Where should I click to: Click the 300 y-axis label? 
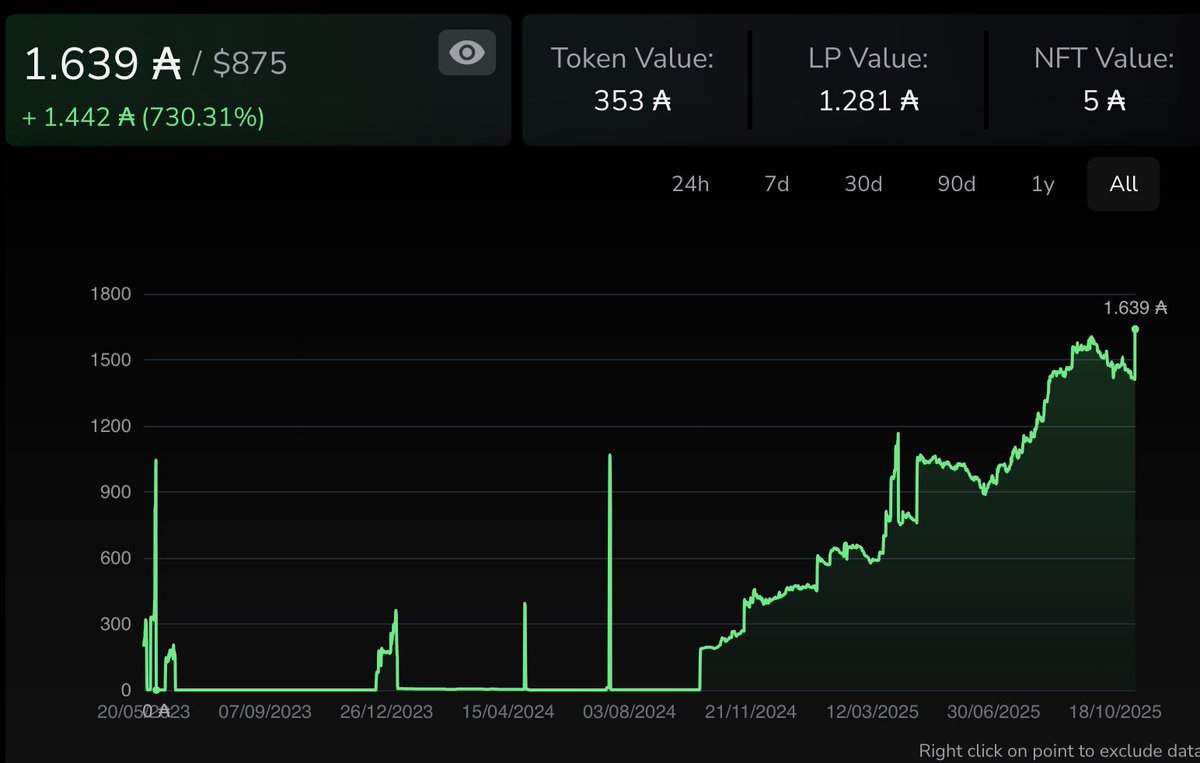tap(115, 624)
